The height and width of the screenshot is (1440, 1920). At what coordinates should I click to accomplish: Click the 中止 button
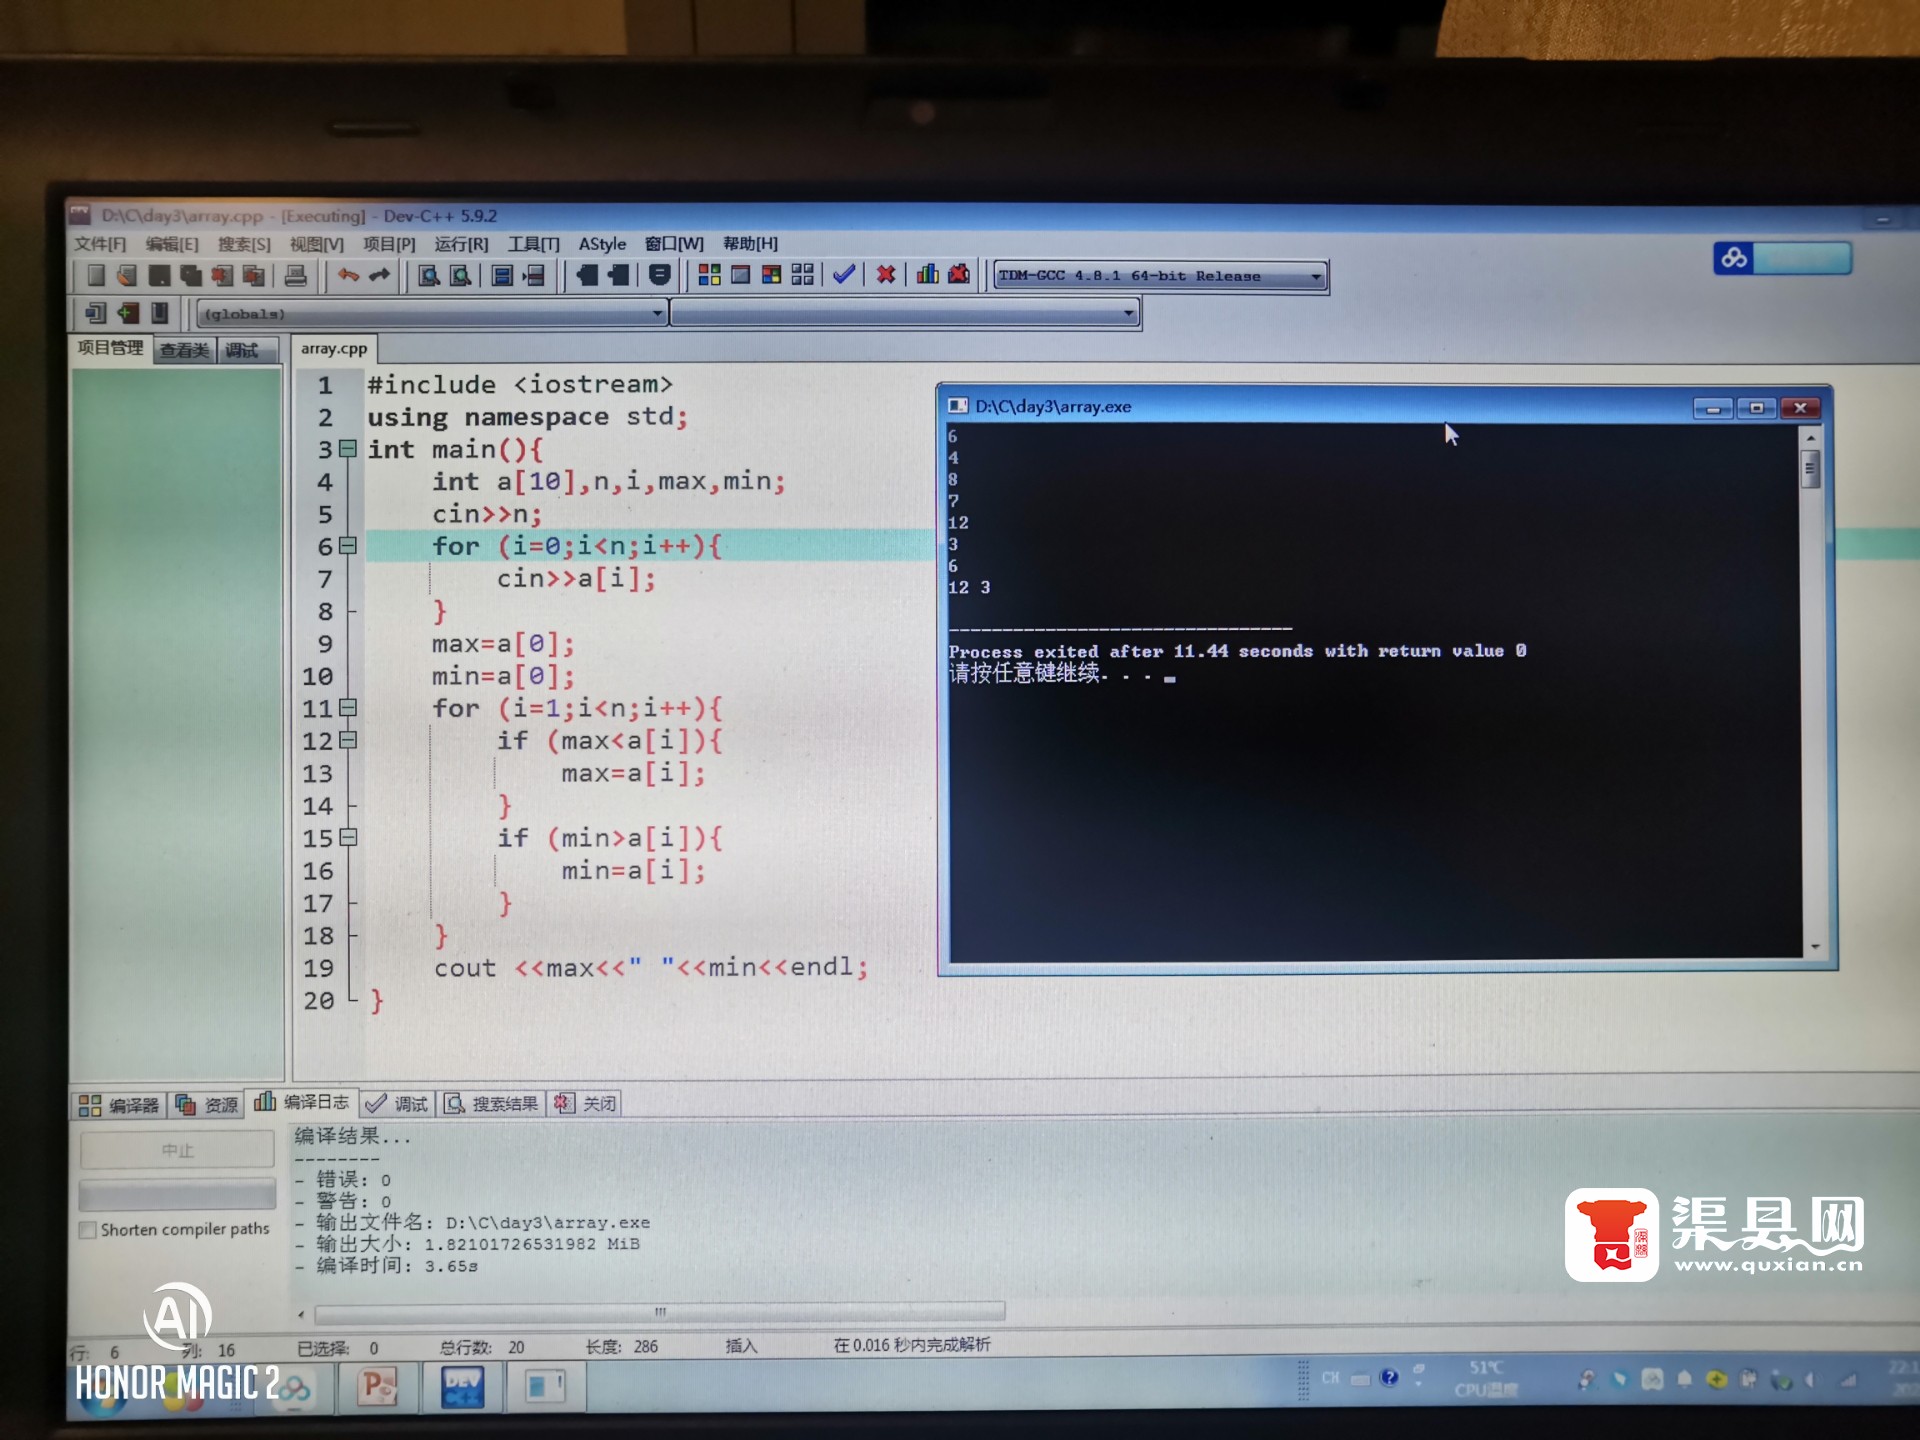(x=177, y=1149)
